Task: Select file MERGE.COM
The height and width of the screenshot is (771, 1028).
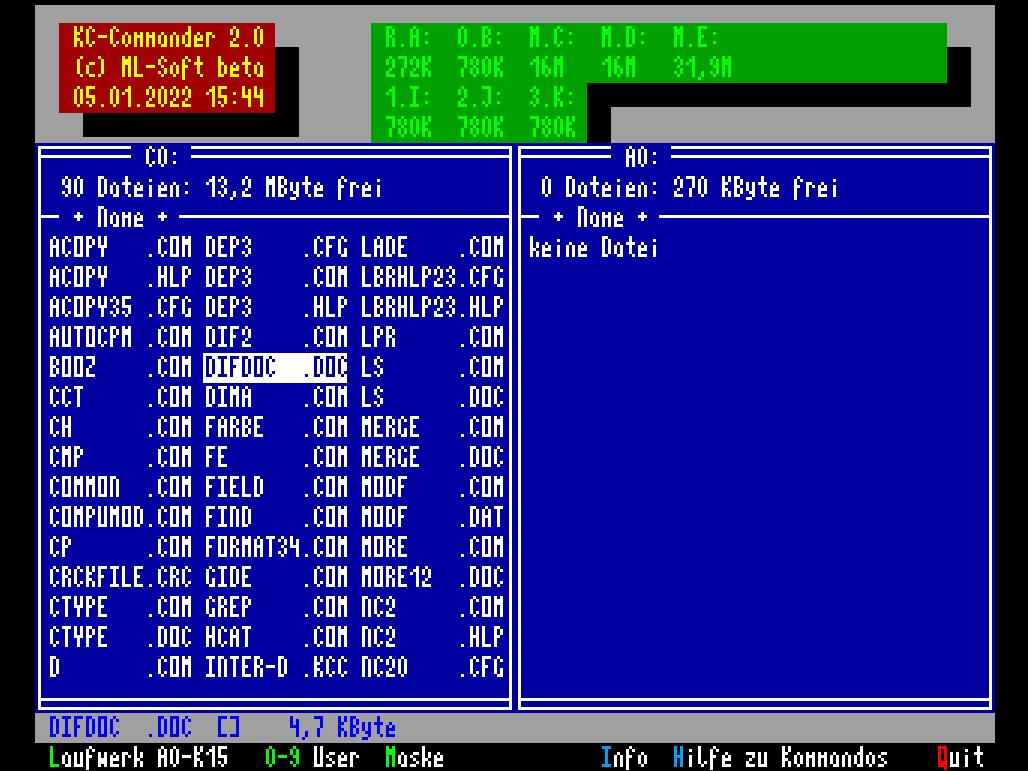Action: (432, 427)
